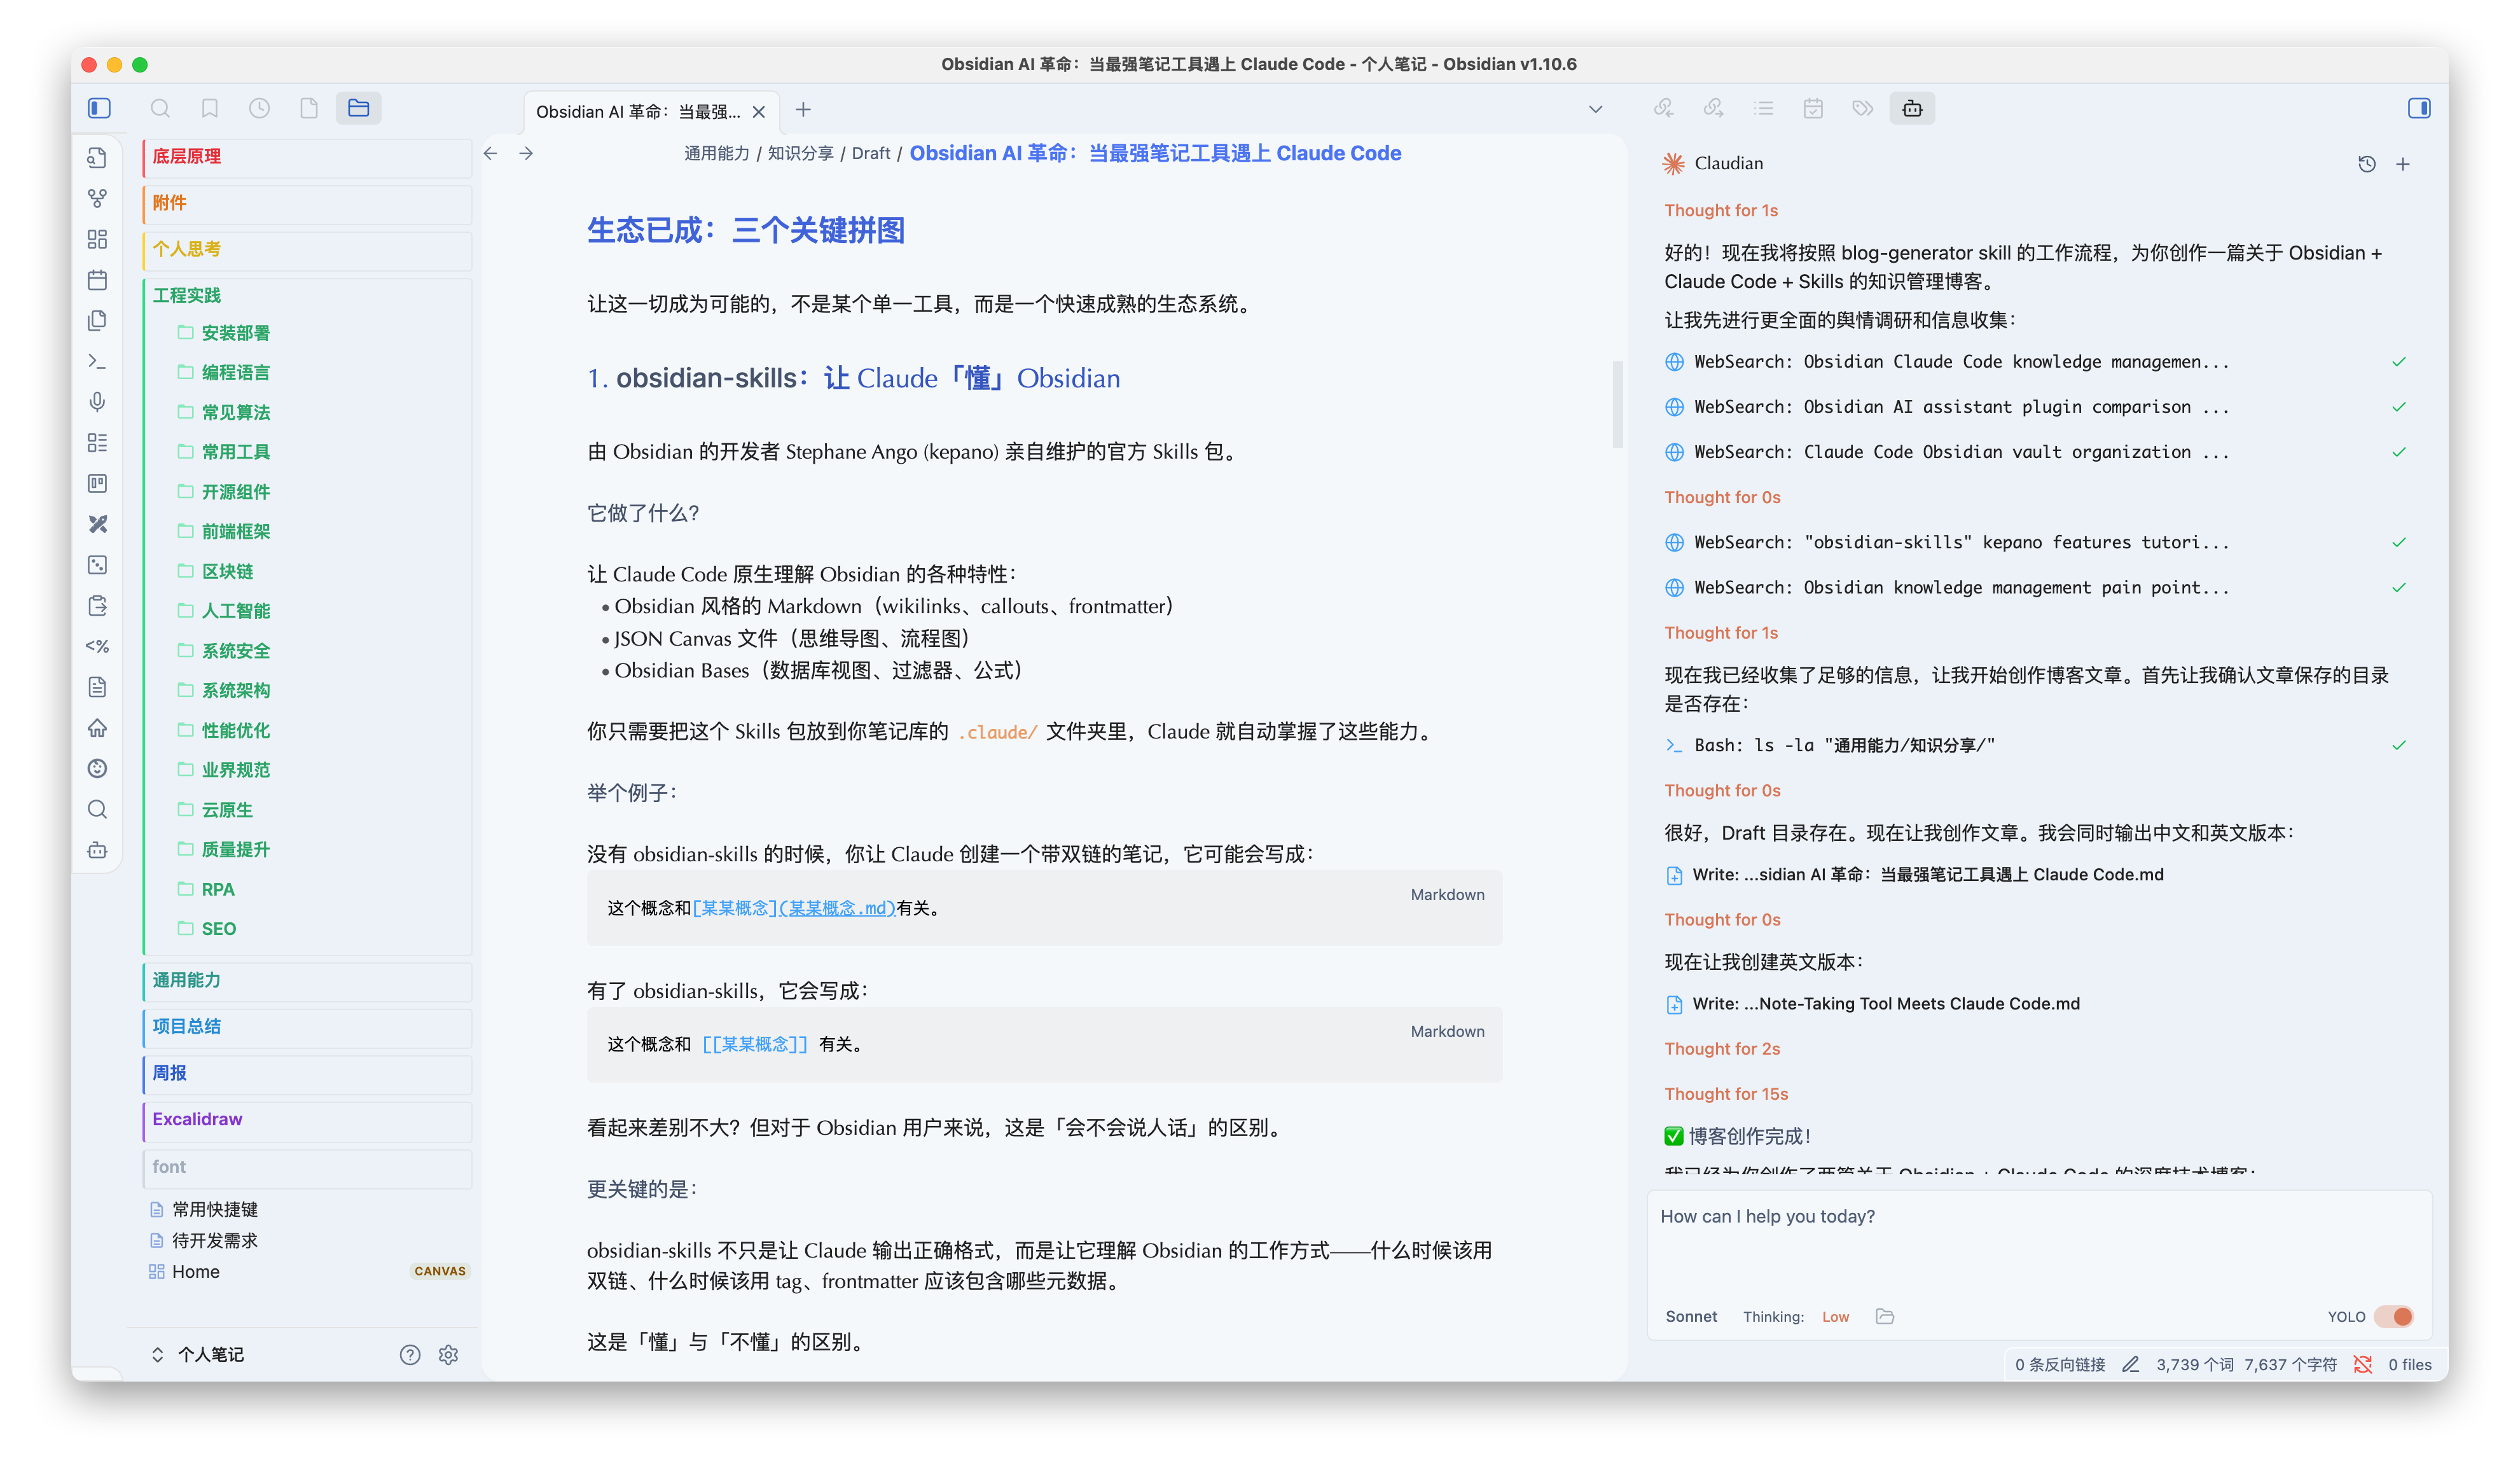Show the Claudian conversation history icon
Viewport: 2520px width, 1477px height.
tap(2366, 164)
